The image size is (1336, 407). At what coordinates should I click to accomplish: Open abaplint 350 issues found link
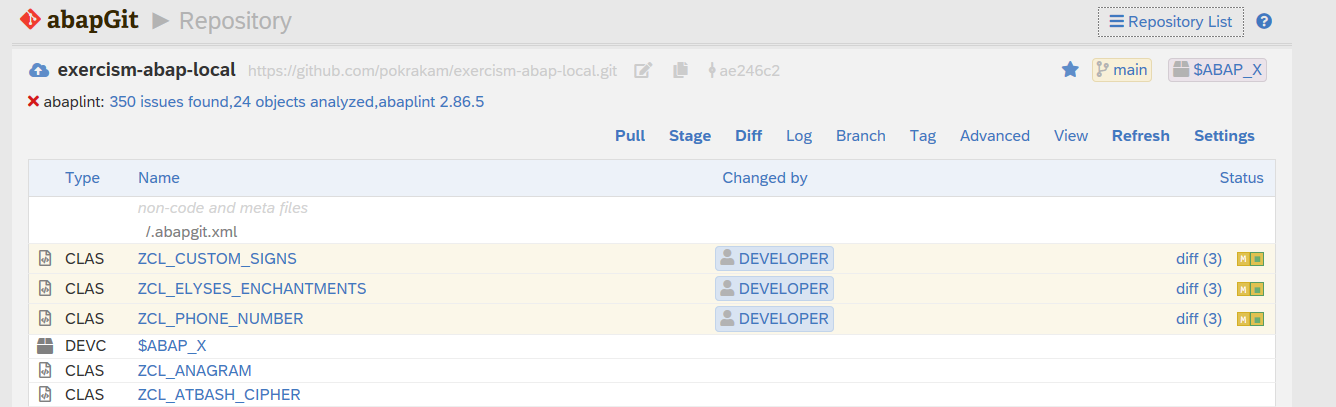coord(297,102)
